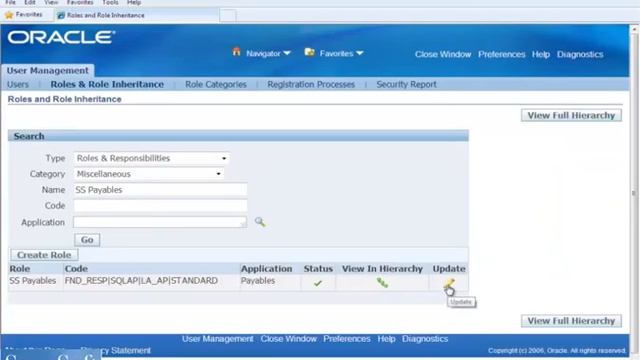Screen dimensions: 640x360
Task: Open Preferences link in header
Action: tap(502, 54)
